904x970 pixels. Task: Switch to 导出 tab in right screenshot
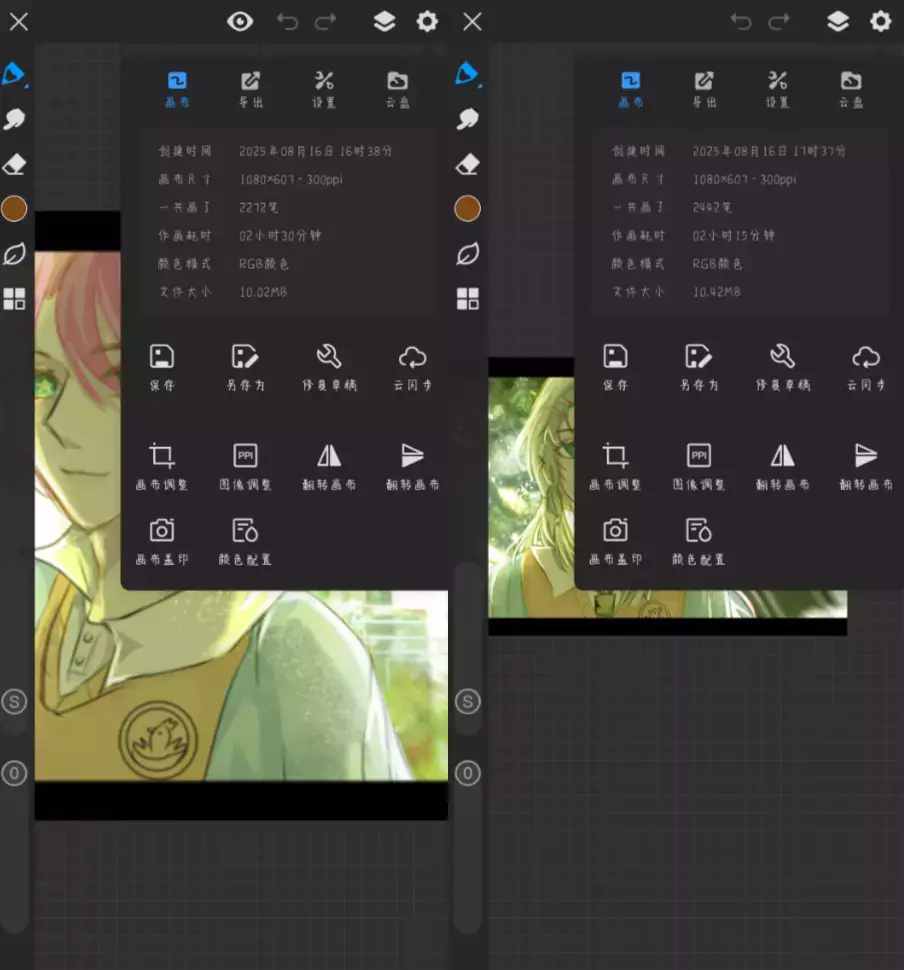click(x=704, y=90)
